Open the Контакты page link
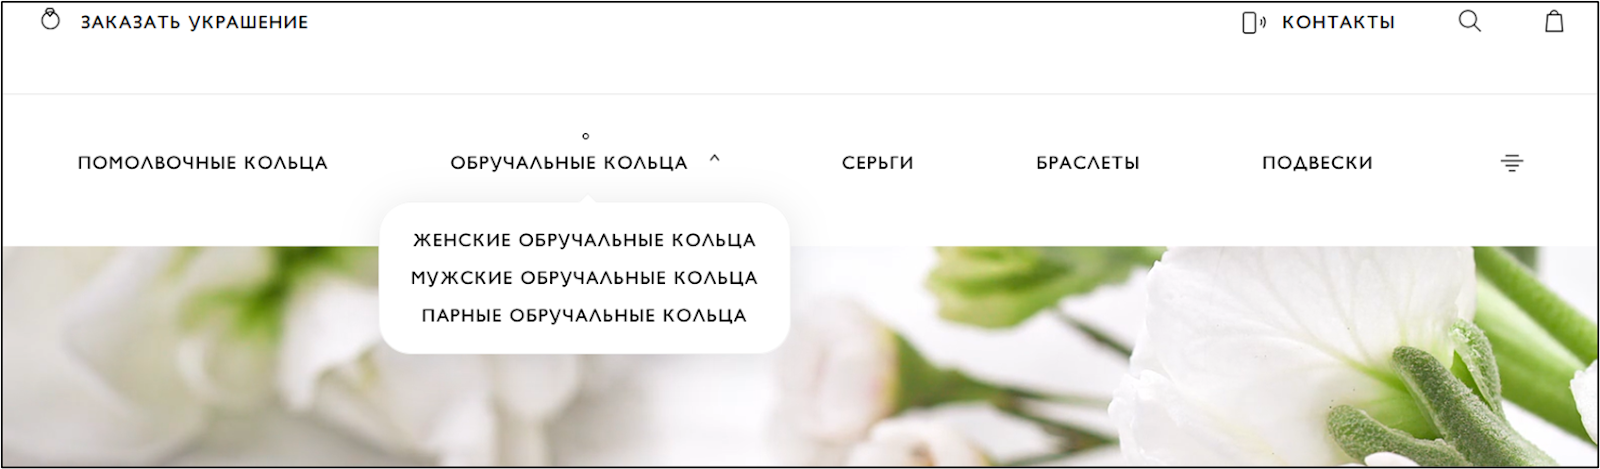The height and width of the screenshot is (469, 1600). [x=1338, y=22]
